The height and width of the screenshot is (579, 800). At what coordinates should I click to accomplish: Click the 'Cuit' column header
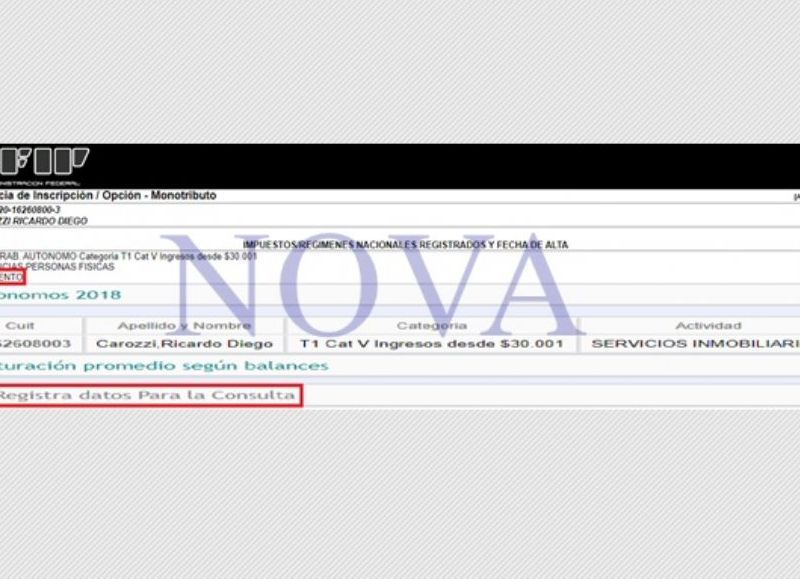click(x=20, y=325)
